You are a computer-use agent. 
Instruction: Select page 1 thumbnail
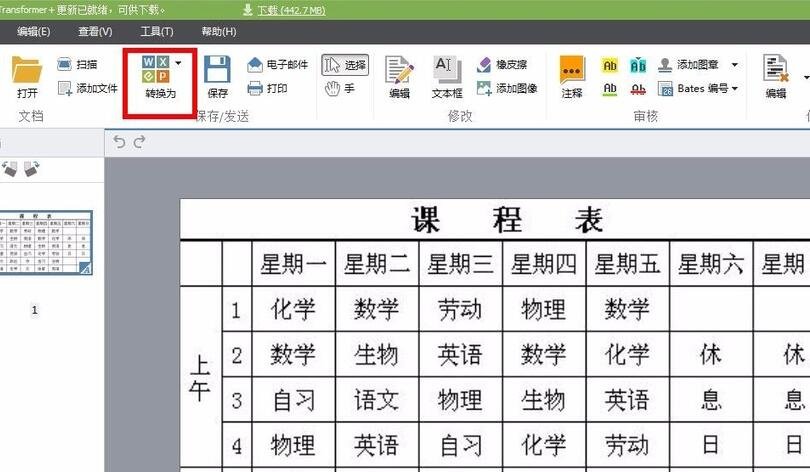coord(46,242)
